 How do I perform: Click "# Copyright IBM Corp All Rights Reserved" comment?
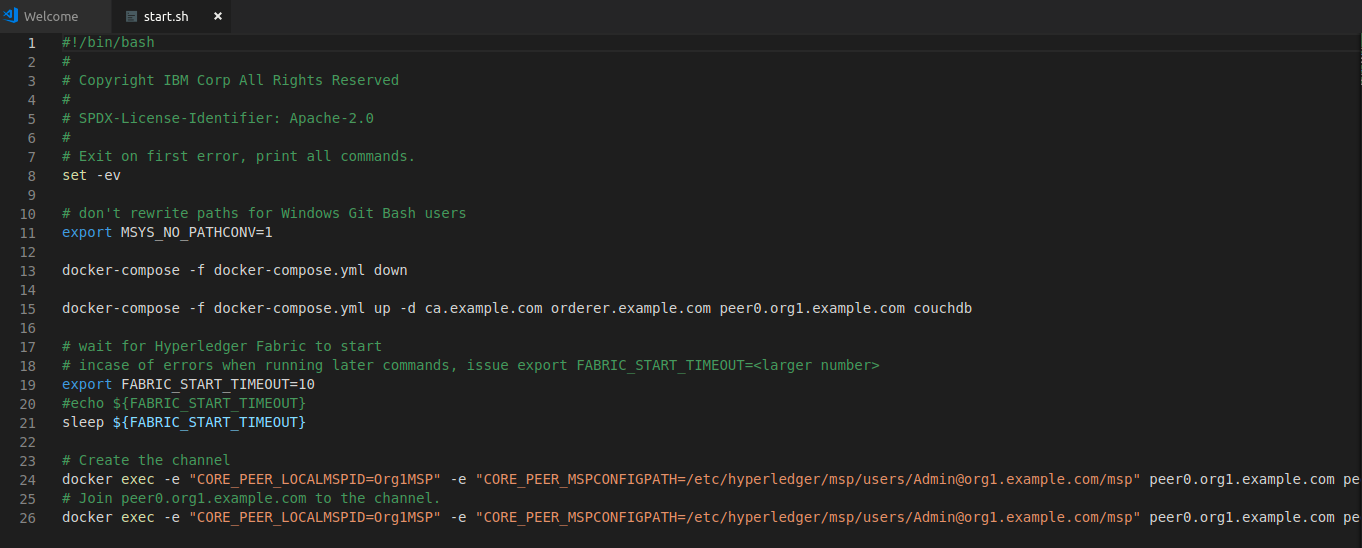pos(230,80)
